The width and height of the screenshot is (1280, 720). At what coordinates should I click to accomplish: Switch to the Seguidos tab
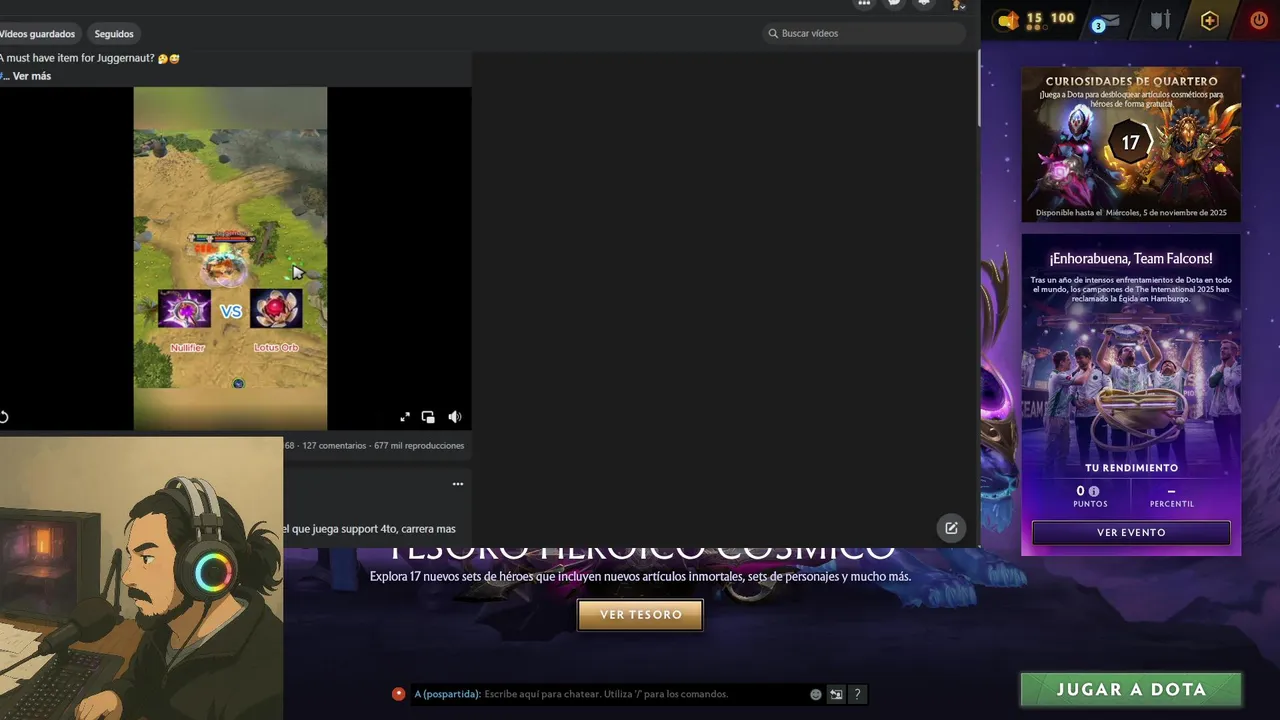pyautogui.click(x=114, y=34)
